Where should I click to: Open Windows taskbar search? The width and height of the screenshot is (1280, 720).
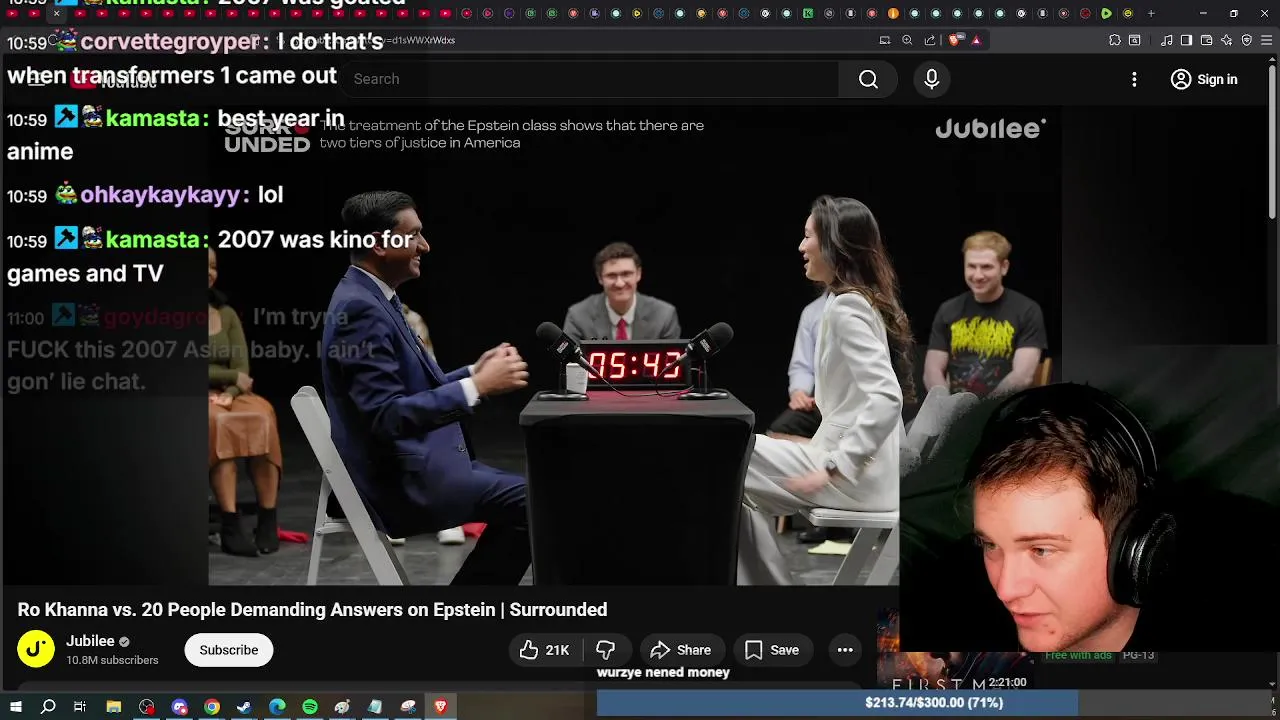(48, 707)
